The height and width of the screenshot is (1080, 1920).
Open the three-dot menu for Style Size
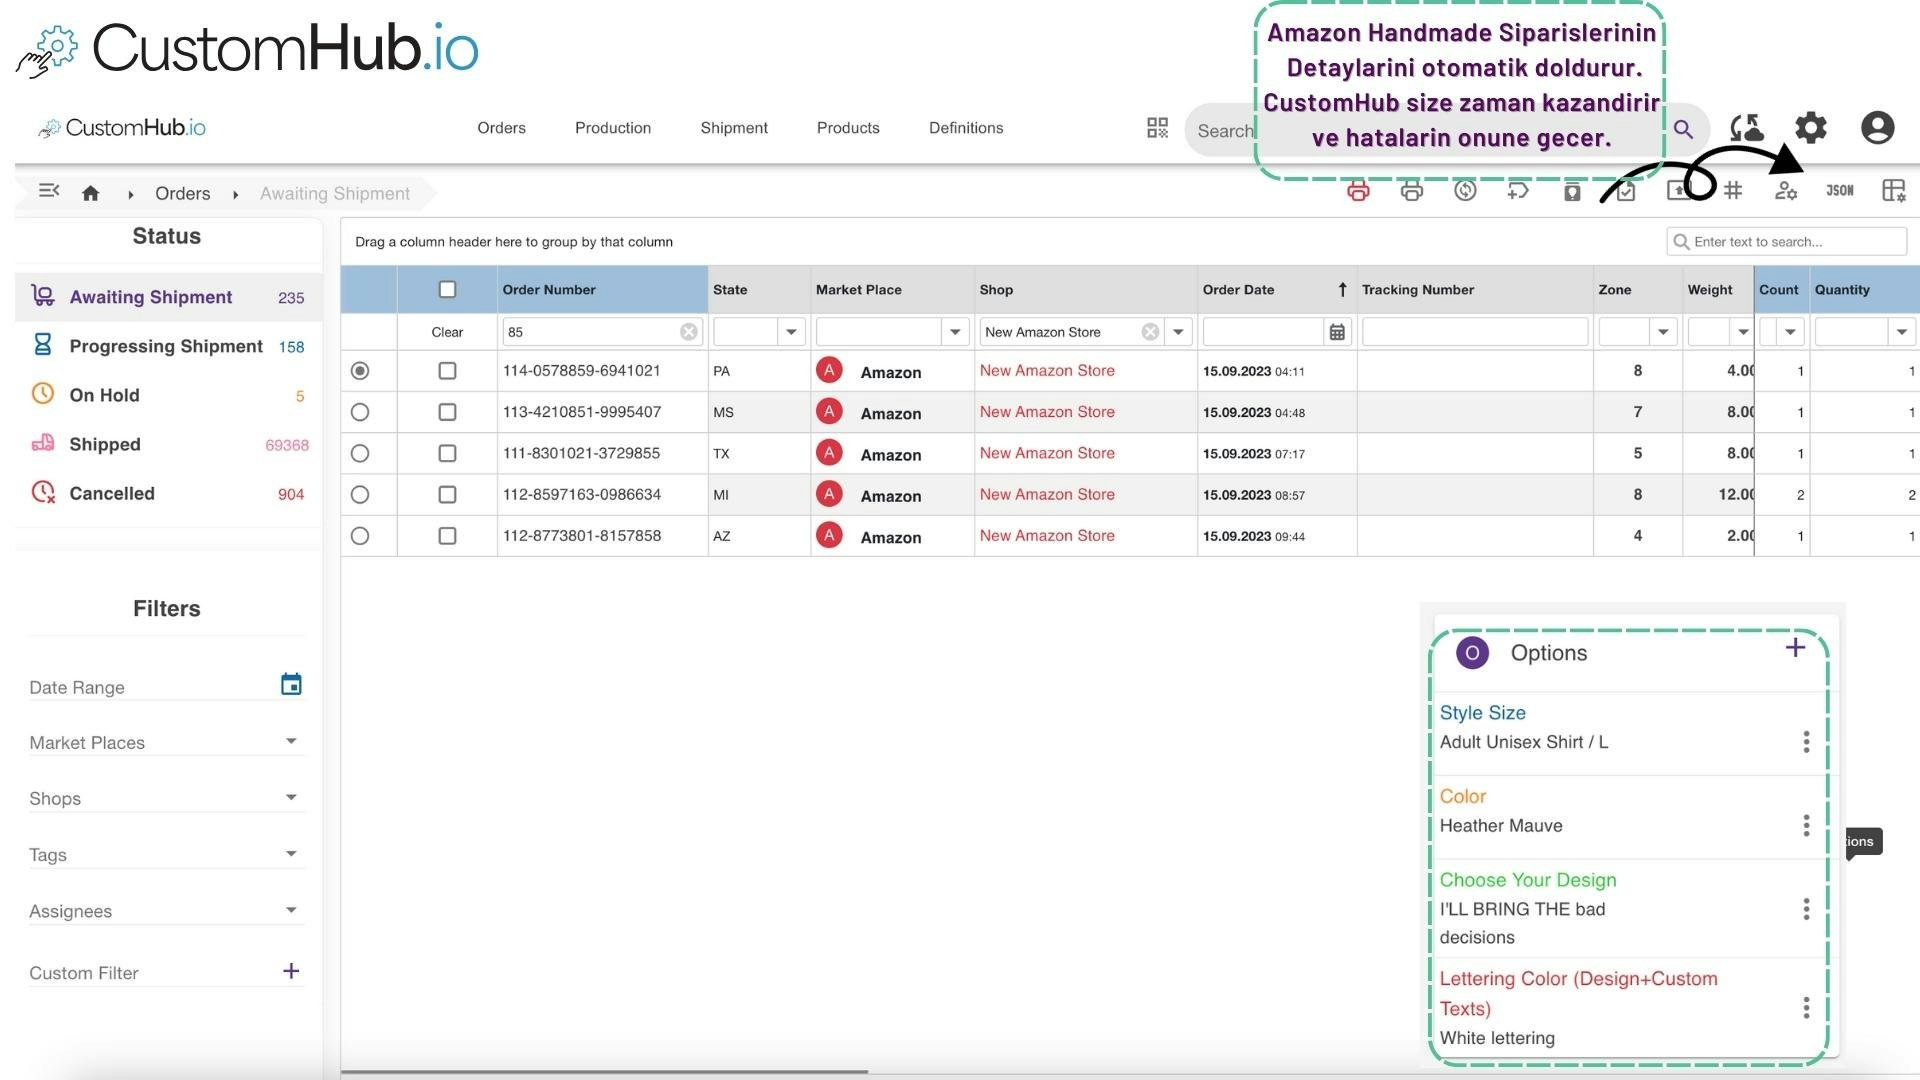(x=1806, y=742)
